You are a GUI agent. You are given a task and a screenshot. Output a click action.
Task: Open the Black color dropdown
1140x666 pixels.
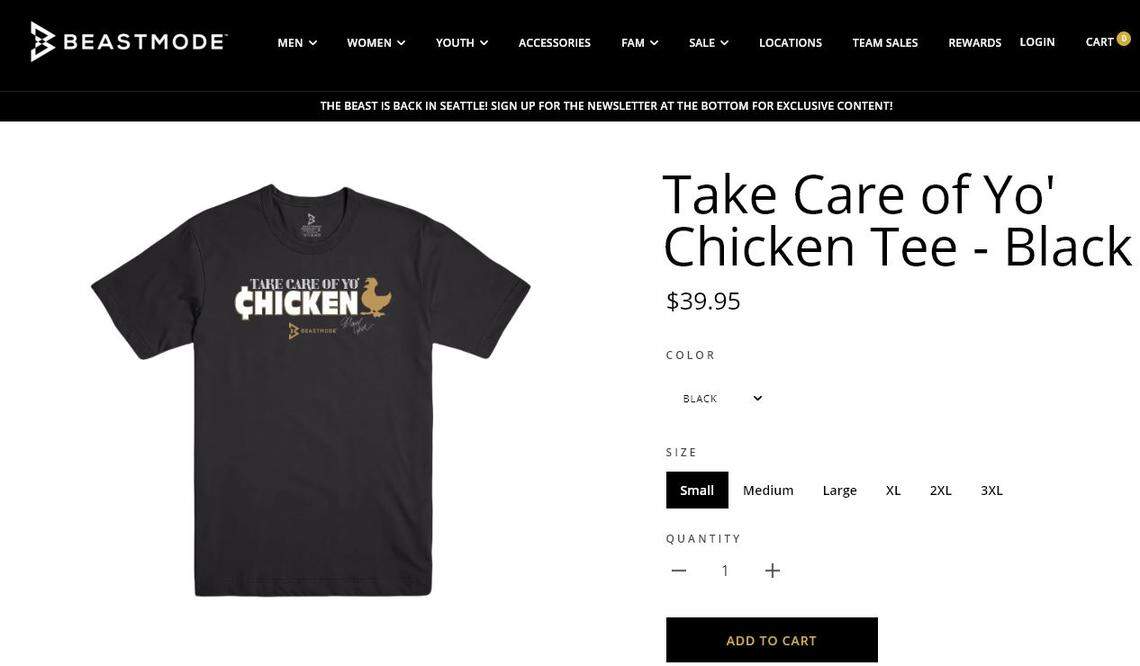(722, 398)
